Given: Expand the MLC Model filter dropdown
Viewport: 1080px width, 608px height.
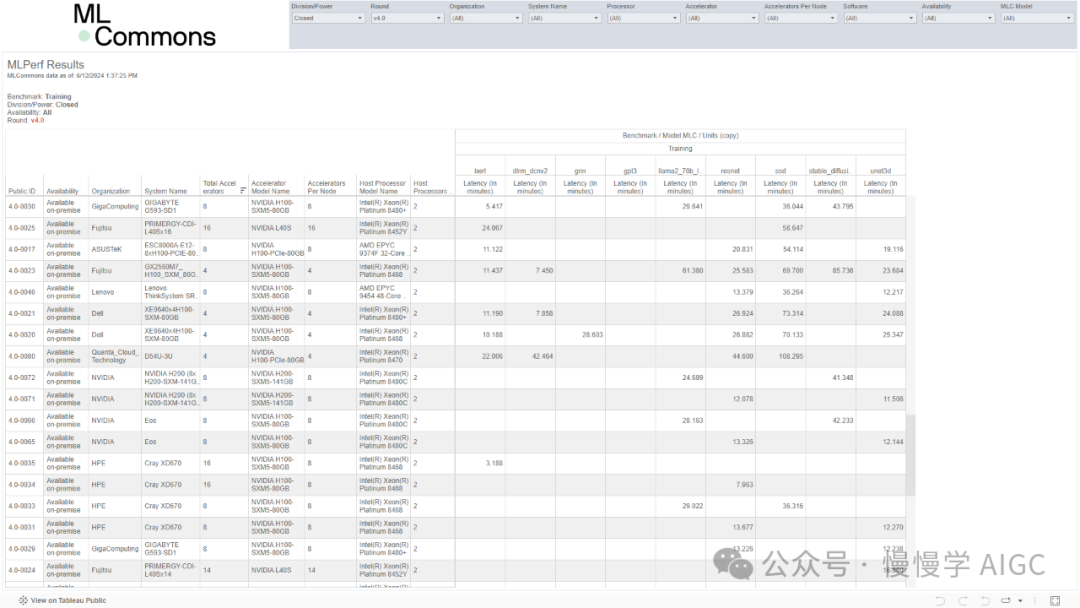Looking at the screenshot, I should 1037,19.
